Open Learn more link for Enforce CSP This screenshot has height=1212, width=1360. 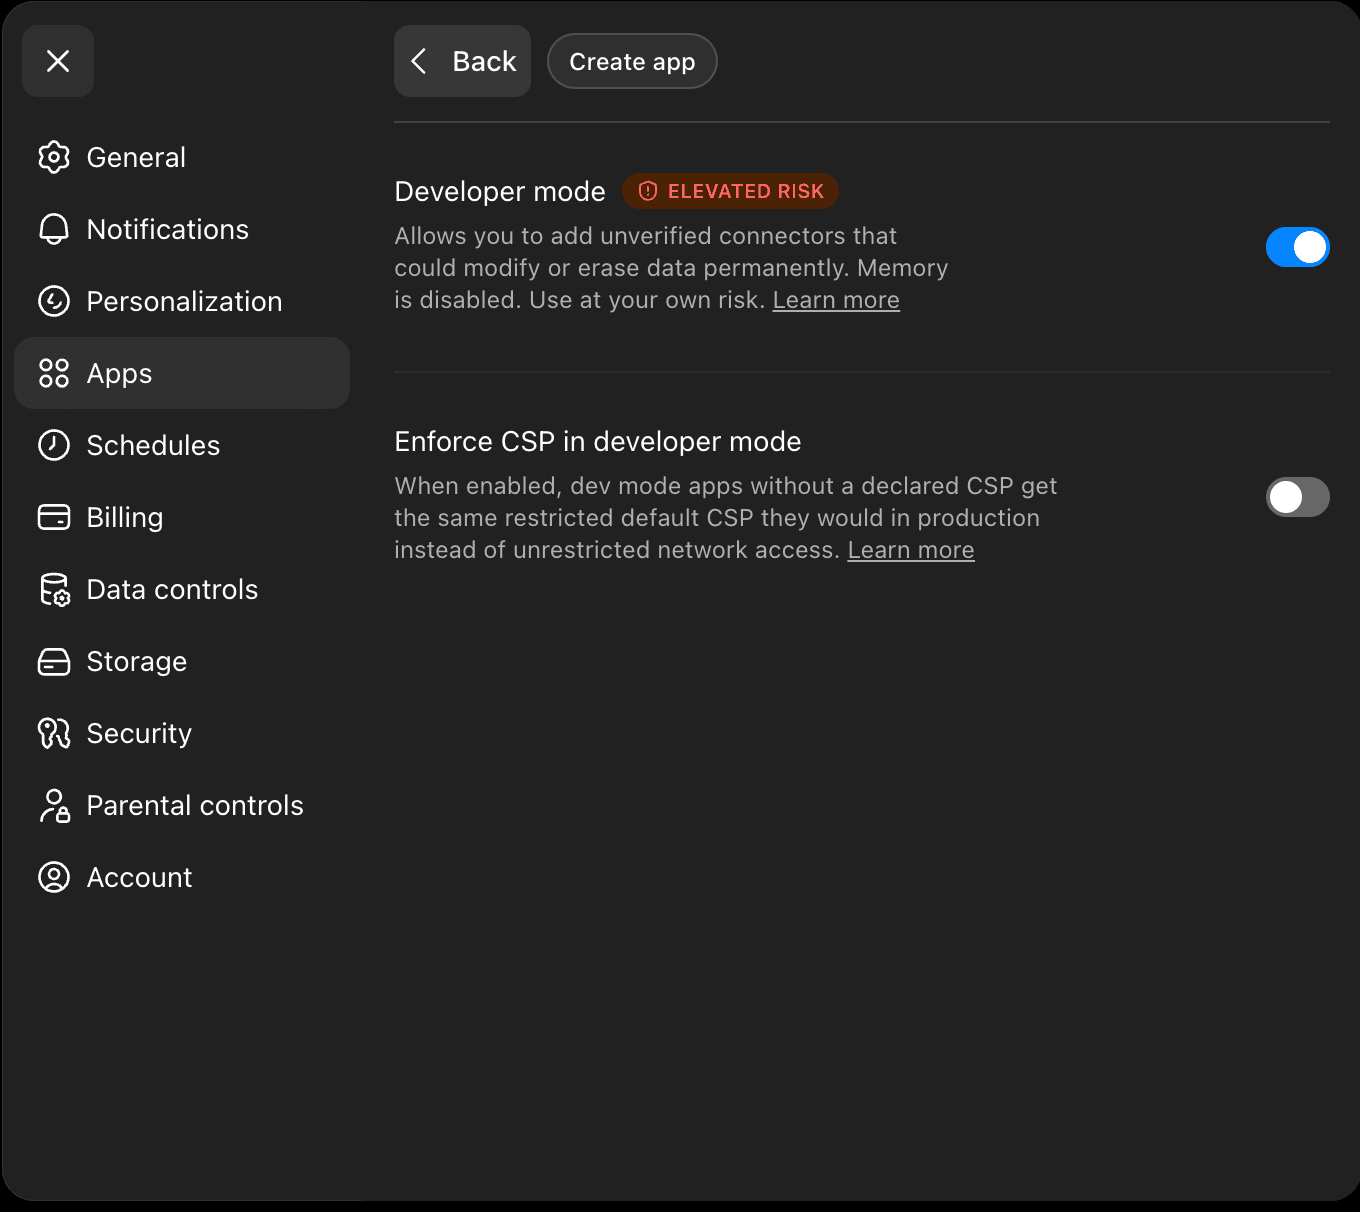pos(911,550)
